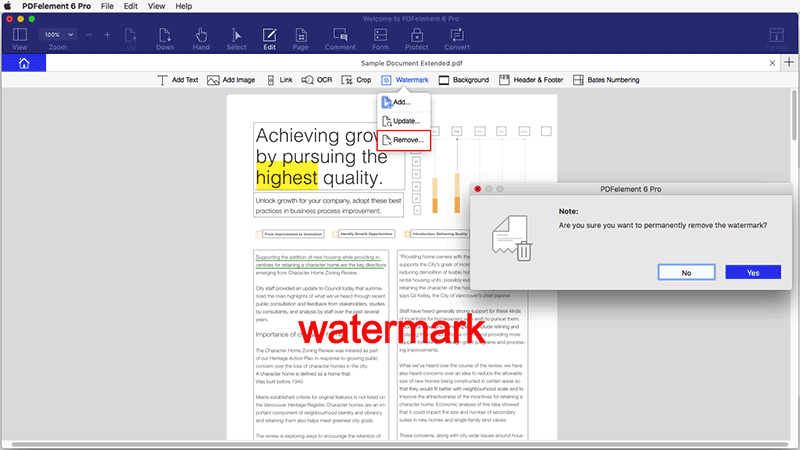Screen dimensions: 800x450
Task: Open Header & Footer options
Action: tap(531, 80)
